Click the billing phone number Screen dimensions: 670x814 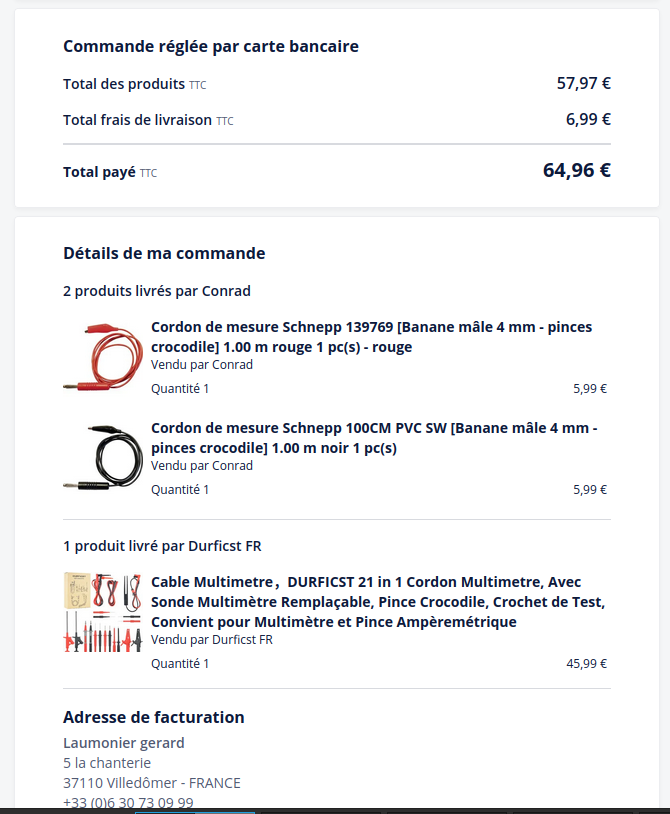click(128, 803)
